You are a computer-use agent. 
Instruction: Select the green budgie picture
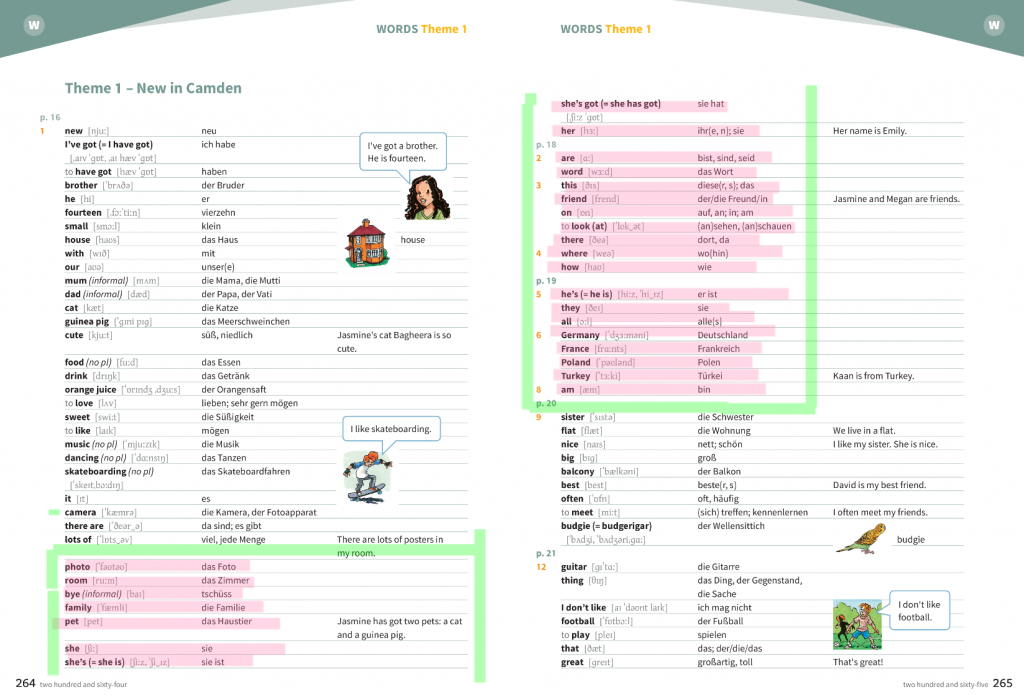pyautogui.click(x=860, y=538)
